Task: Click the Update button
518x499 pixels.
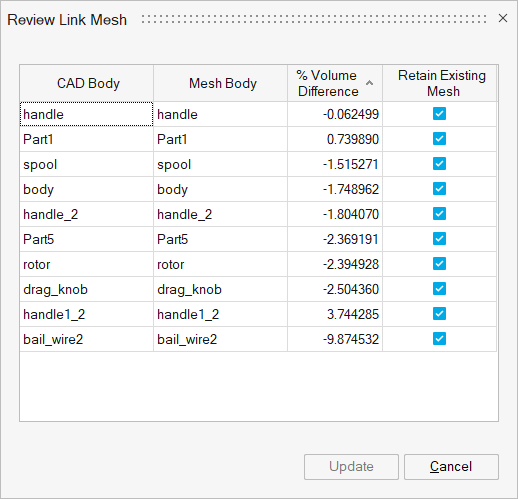Action: pyautogui.click(x=351, y=467)
